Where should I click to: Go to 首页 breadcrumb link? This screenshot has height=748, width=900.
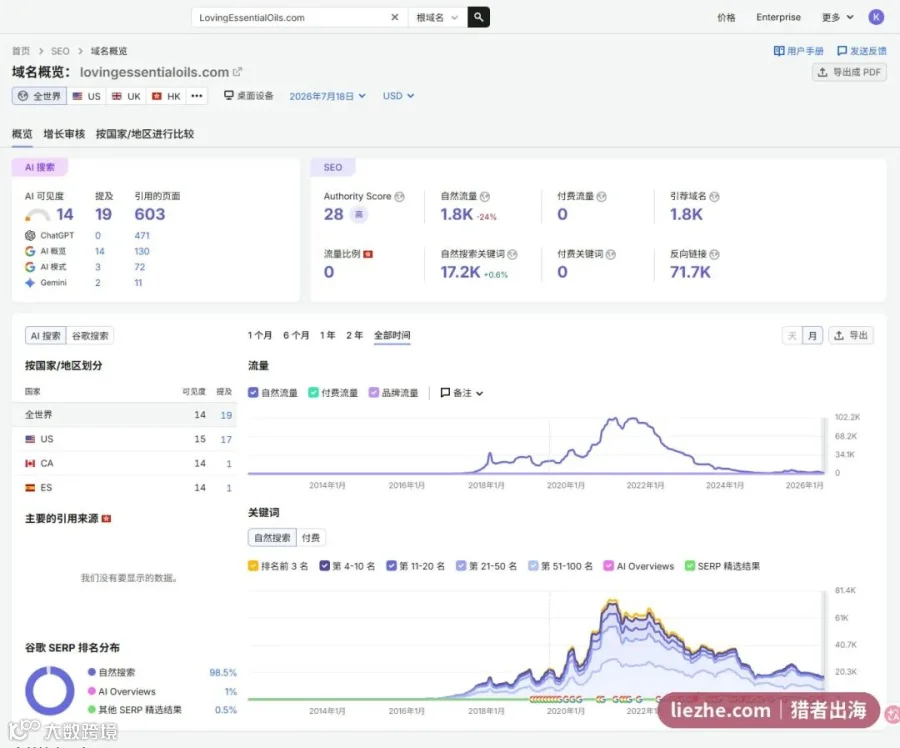tap(21, 51)
